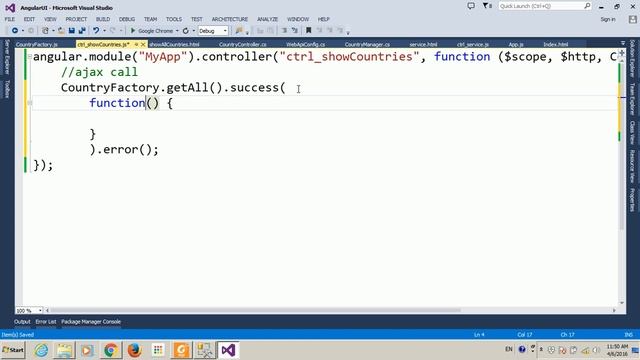Click the Open File folder icon
Image resolution: width=640 pixels, height=360 pixels.
coord(61,31)
